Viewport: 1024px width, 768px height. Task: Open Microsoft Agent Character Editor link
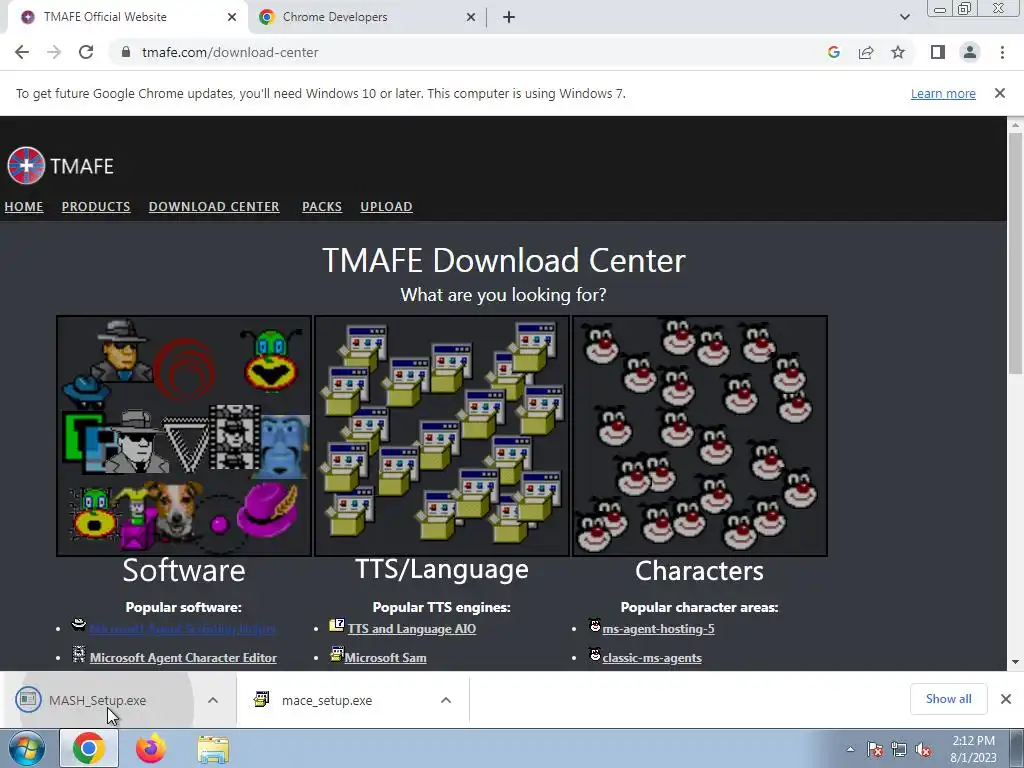pos(183,658)
